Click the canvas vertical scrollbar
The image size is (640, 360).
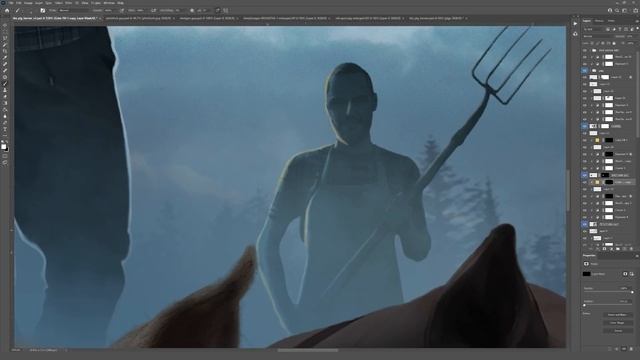[x=568, y=190]
